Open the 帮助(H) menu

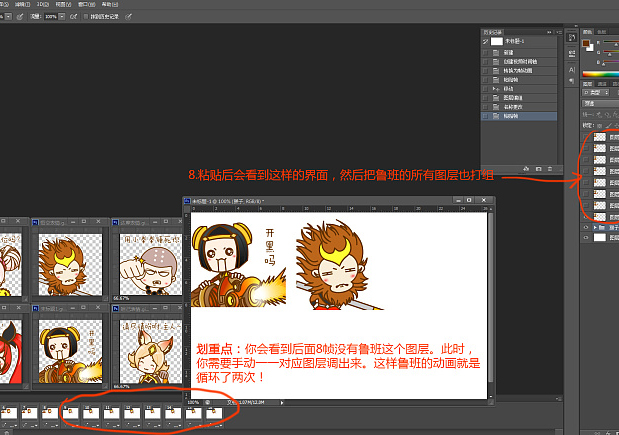(110, 4)
